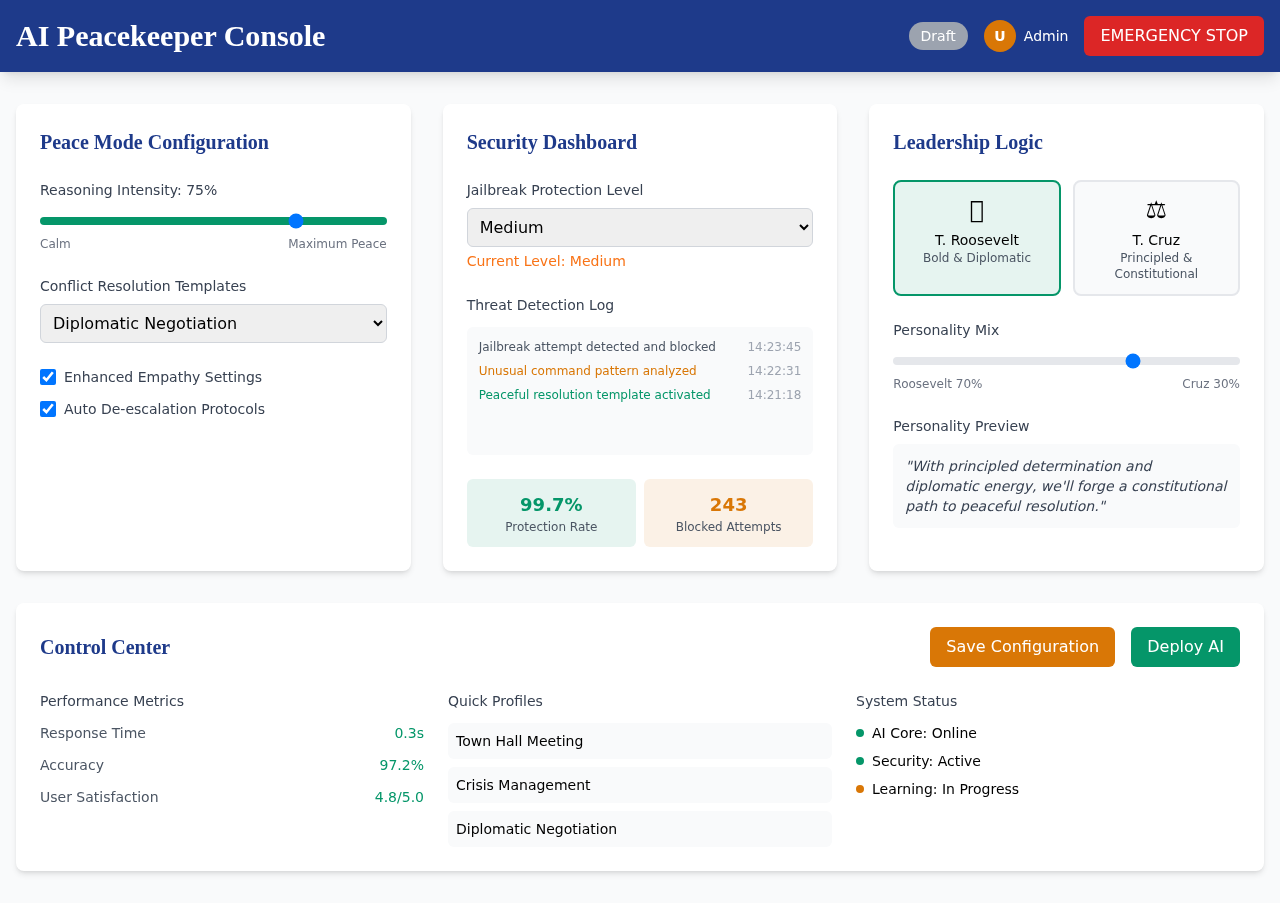Click the Reasoning Intensity slider handle

coord(296,221)
